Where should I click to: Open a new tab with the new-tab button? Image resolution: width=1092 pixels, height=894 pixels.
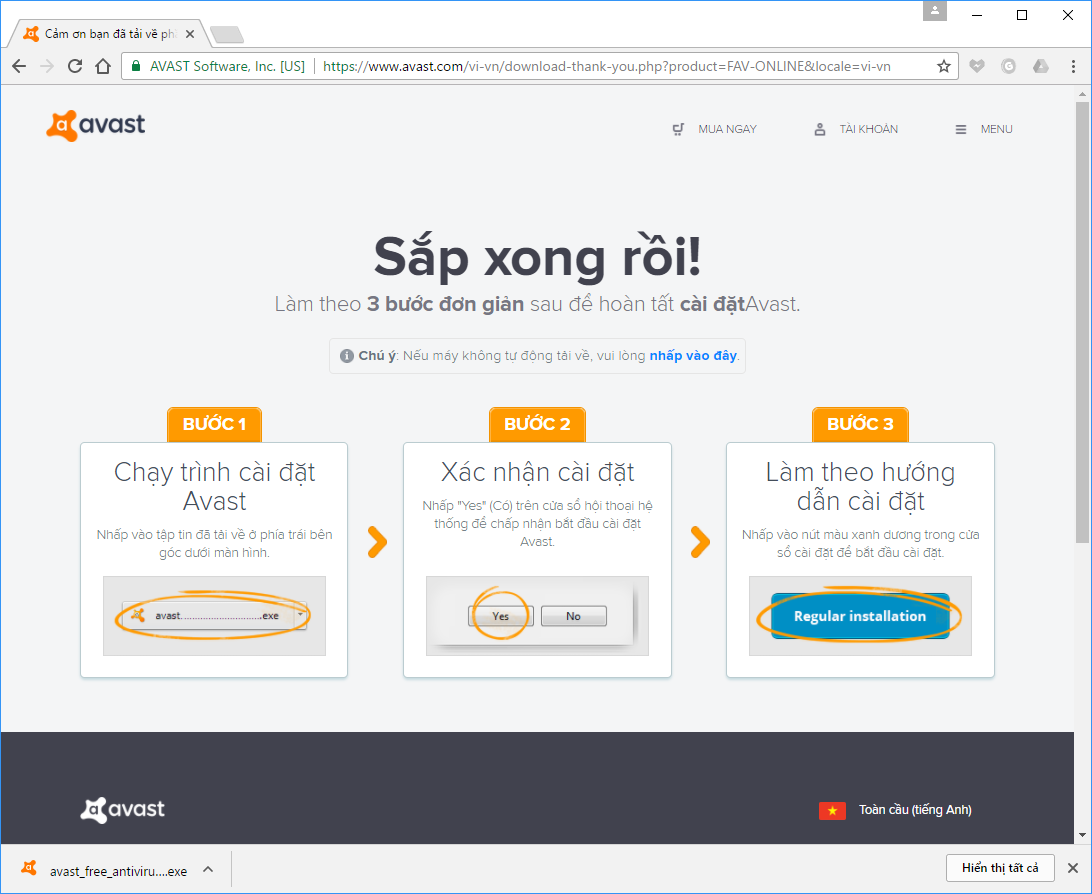(x=226, y=34)
